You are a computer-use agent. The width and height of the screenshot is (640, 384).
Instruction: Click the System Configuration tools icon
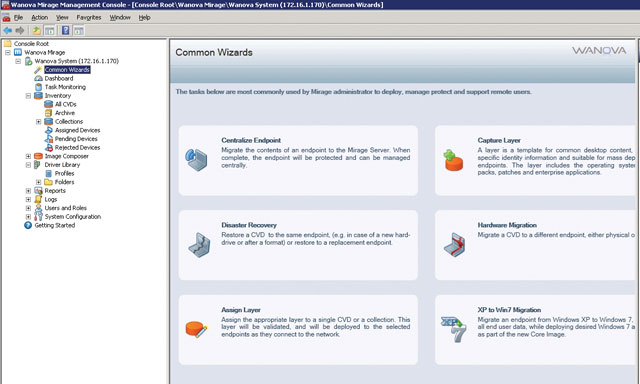tap(38, 217)
